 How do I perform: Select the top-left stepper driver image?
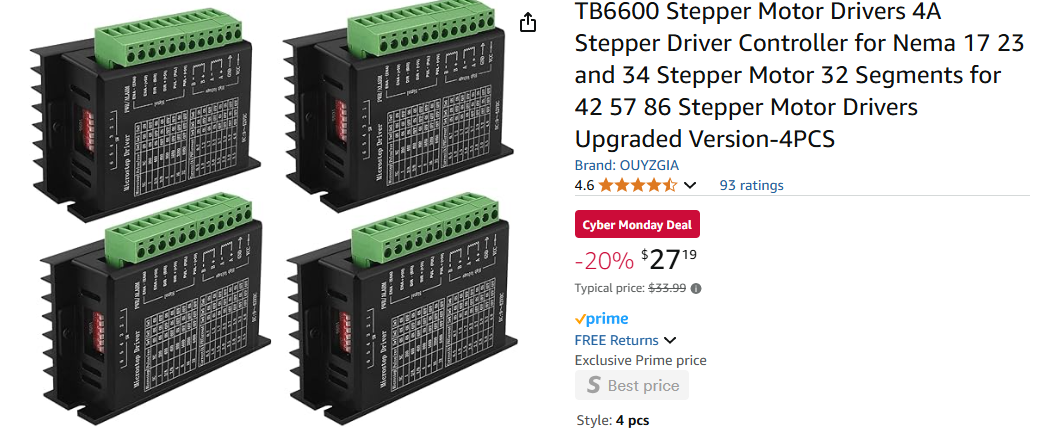(145, 112)
